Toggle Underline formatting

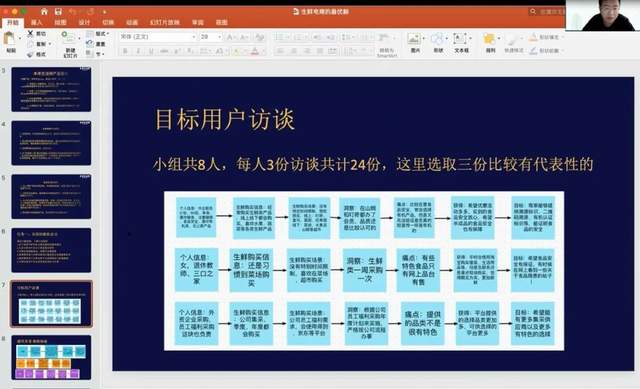point(151,51)
